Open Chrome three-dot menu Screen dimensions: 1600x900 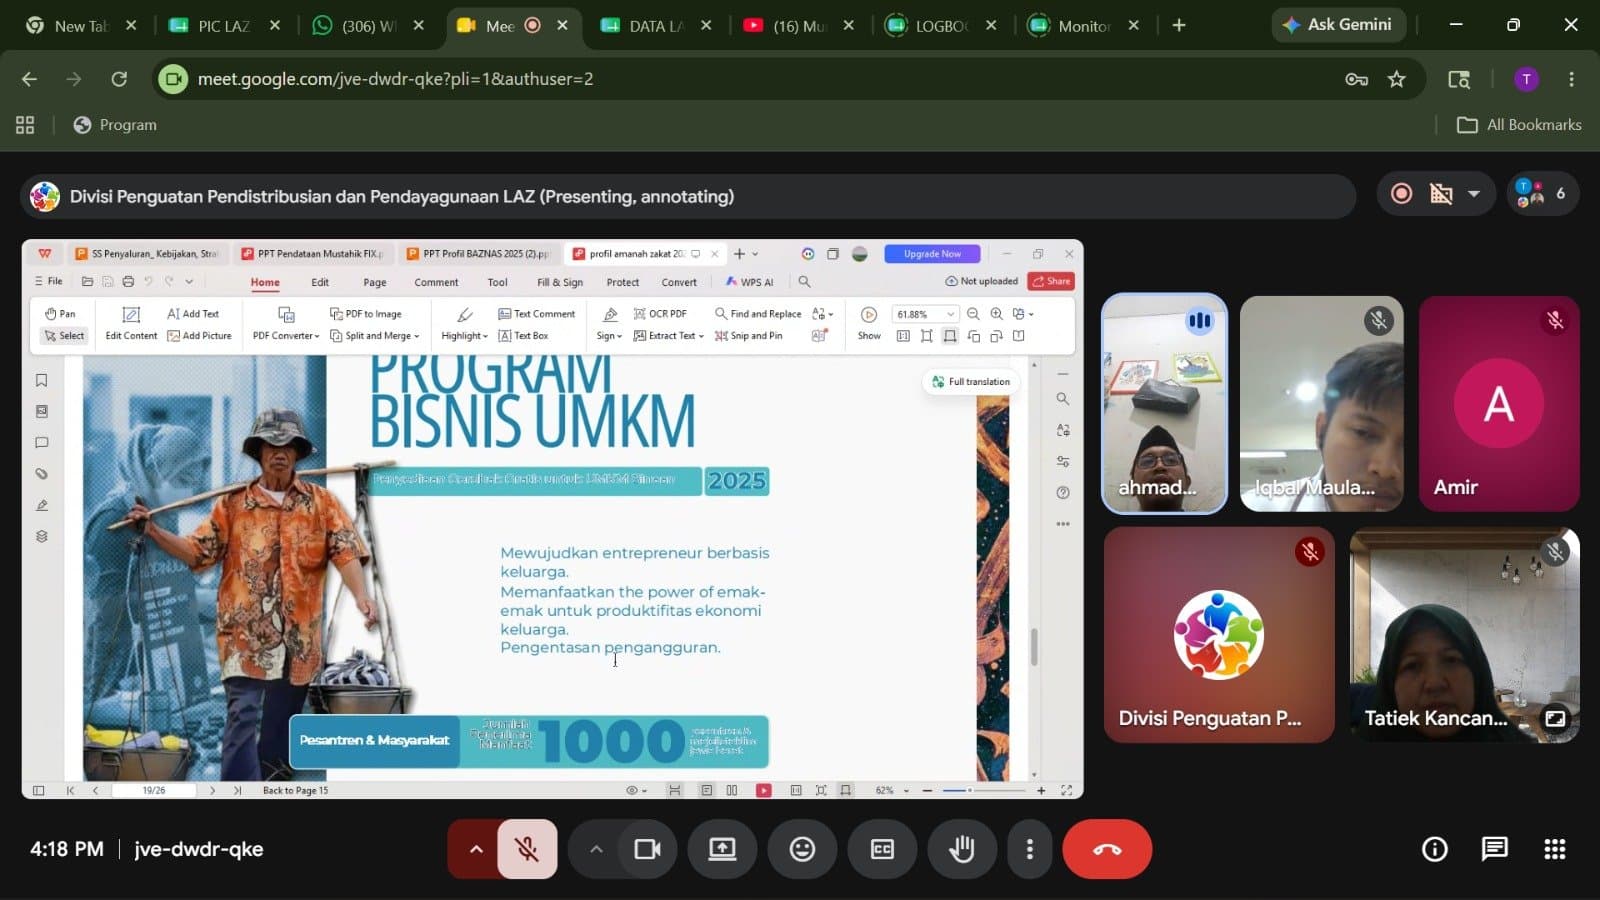(1571, 79)
